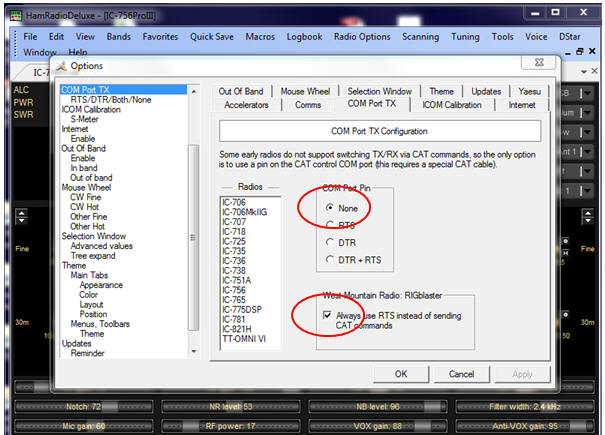
Task: Select TT-OMNI VI in the Radios list
Action: pyautogui.click(x=244, y=339)
